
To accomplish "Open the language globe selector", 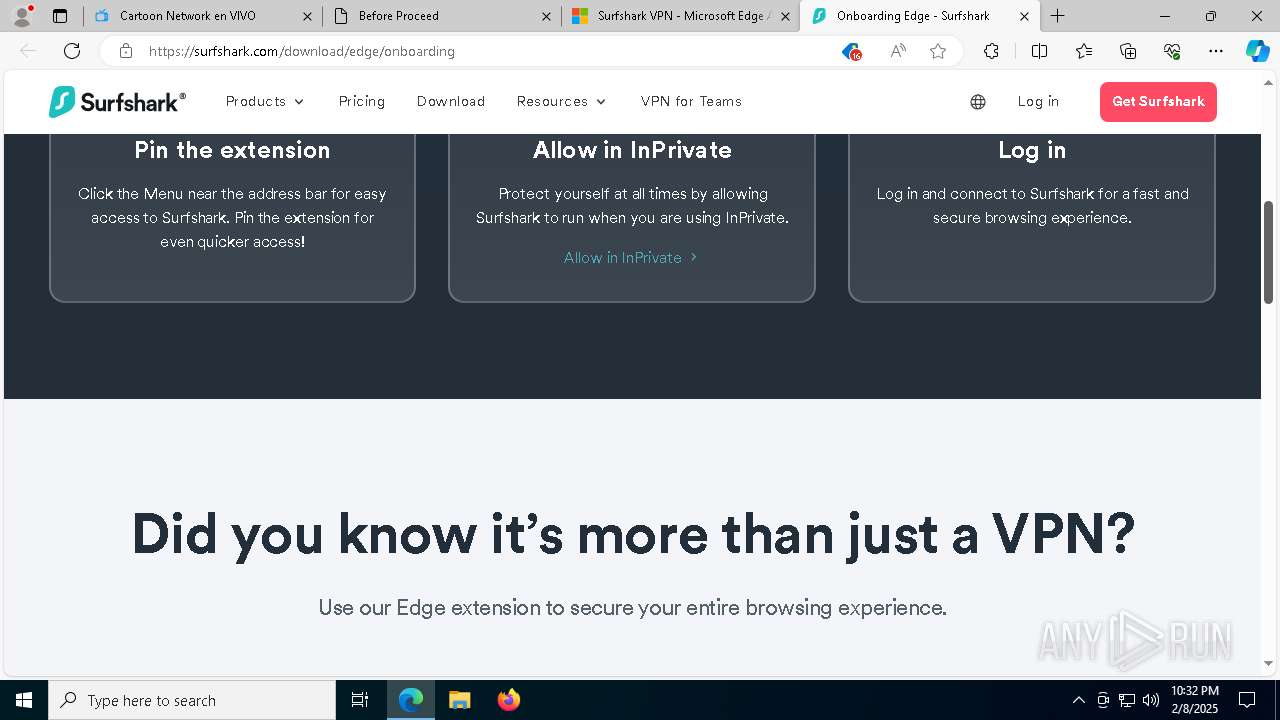I will click(x=978, y=101).
